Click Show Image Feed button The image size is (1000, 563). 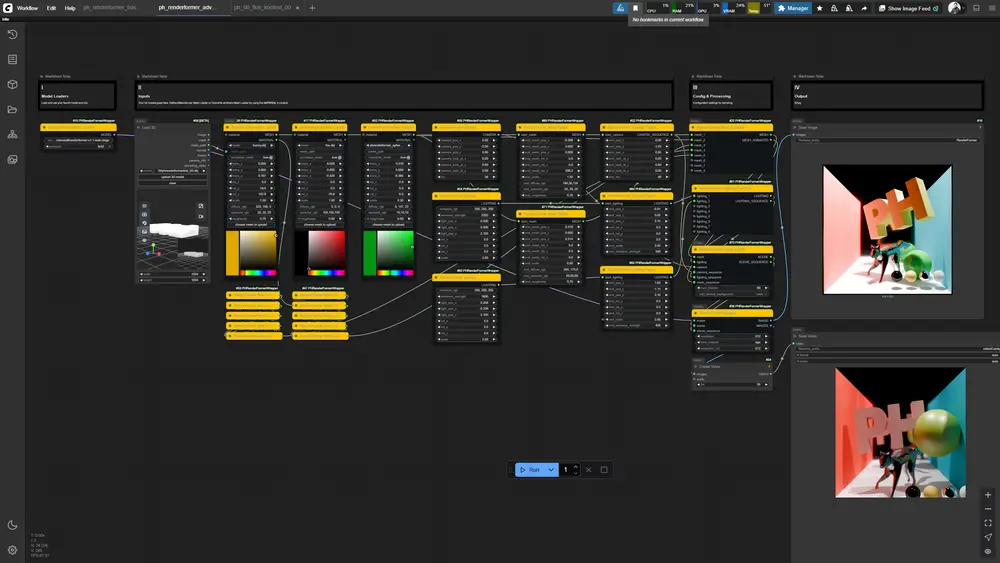tap(909, 8)
